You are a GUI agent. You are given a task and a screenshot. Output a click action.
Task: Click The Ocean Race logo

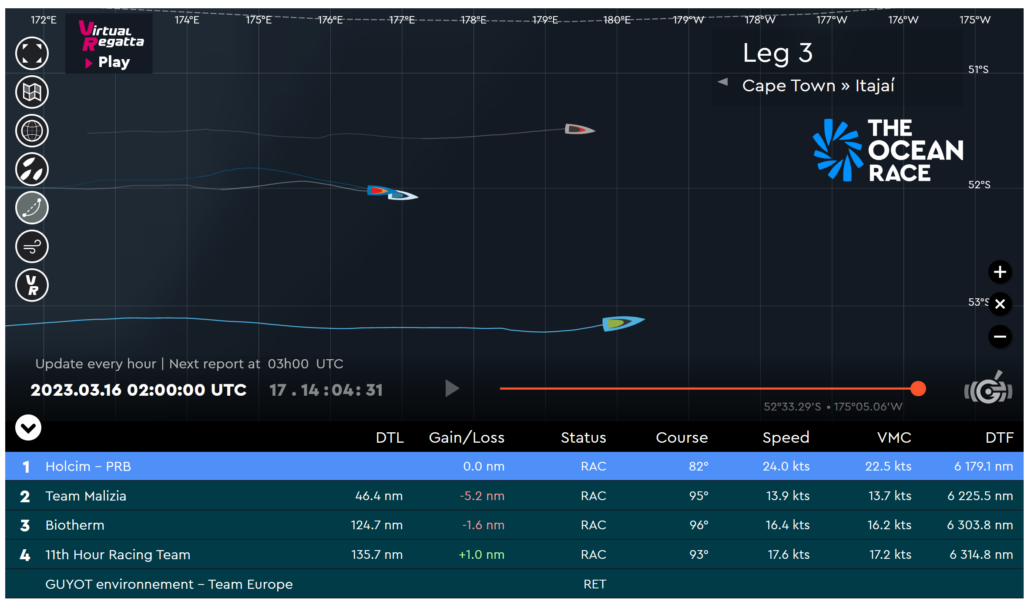pyautogui.click(x=888, y=150)
